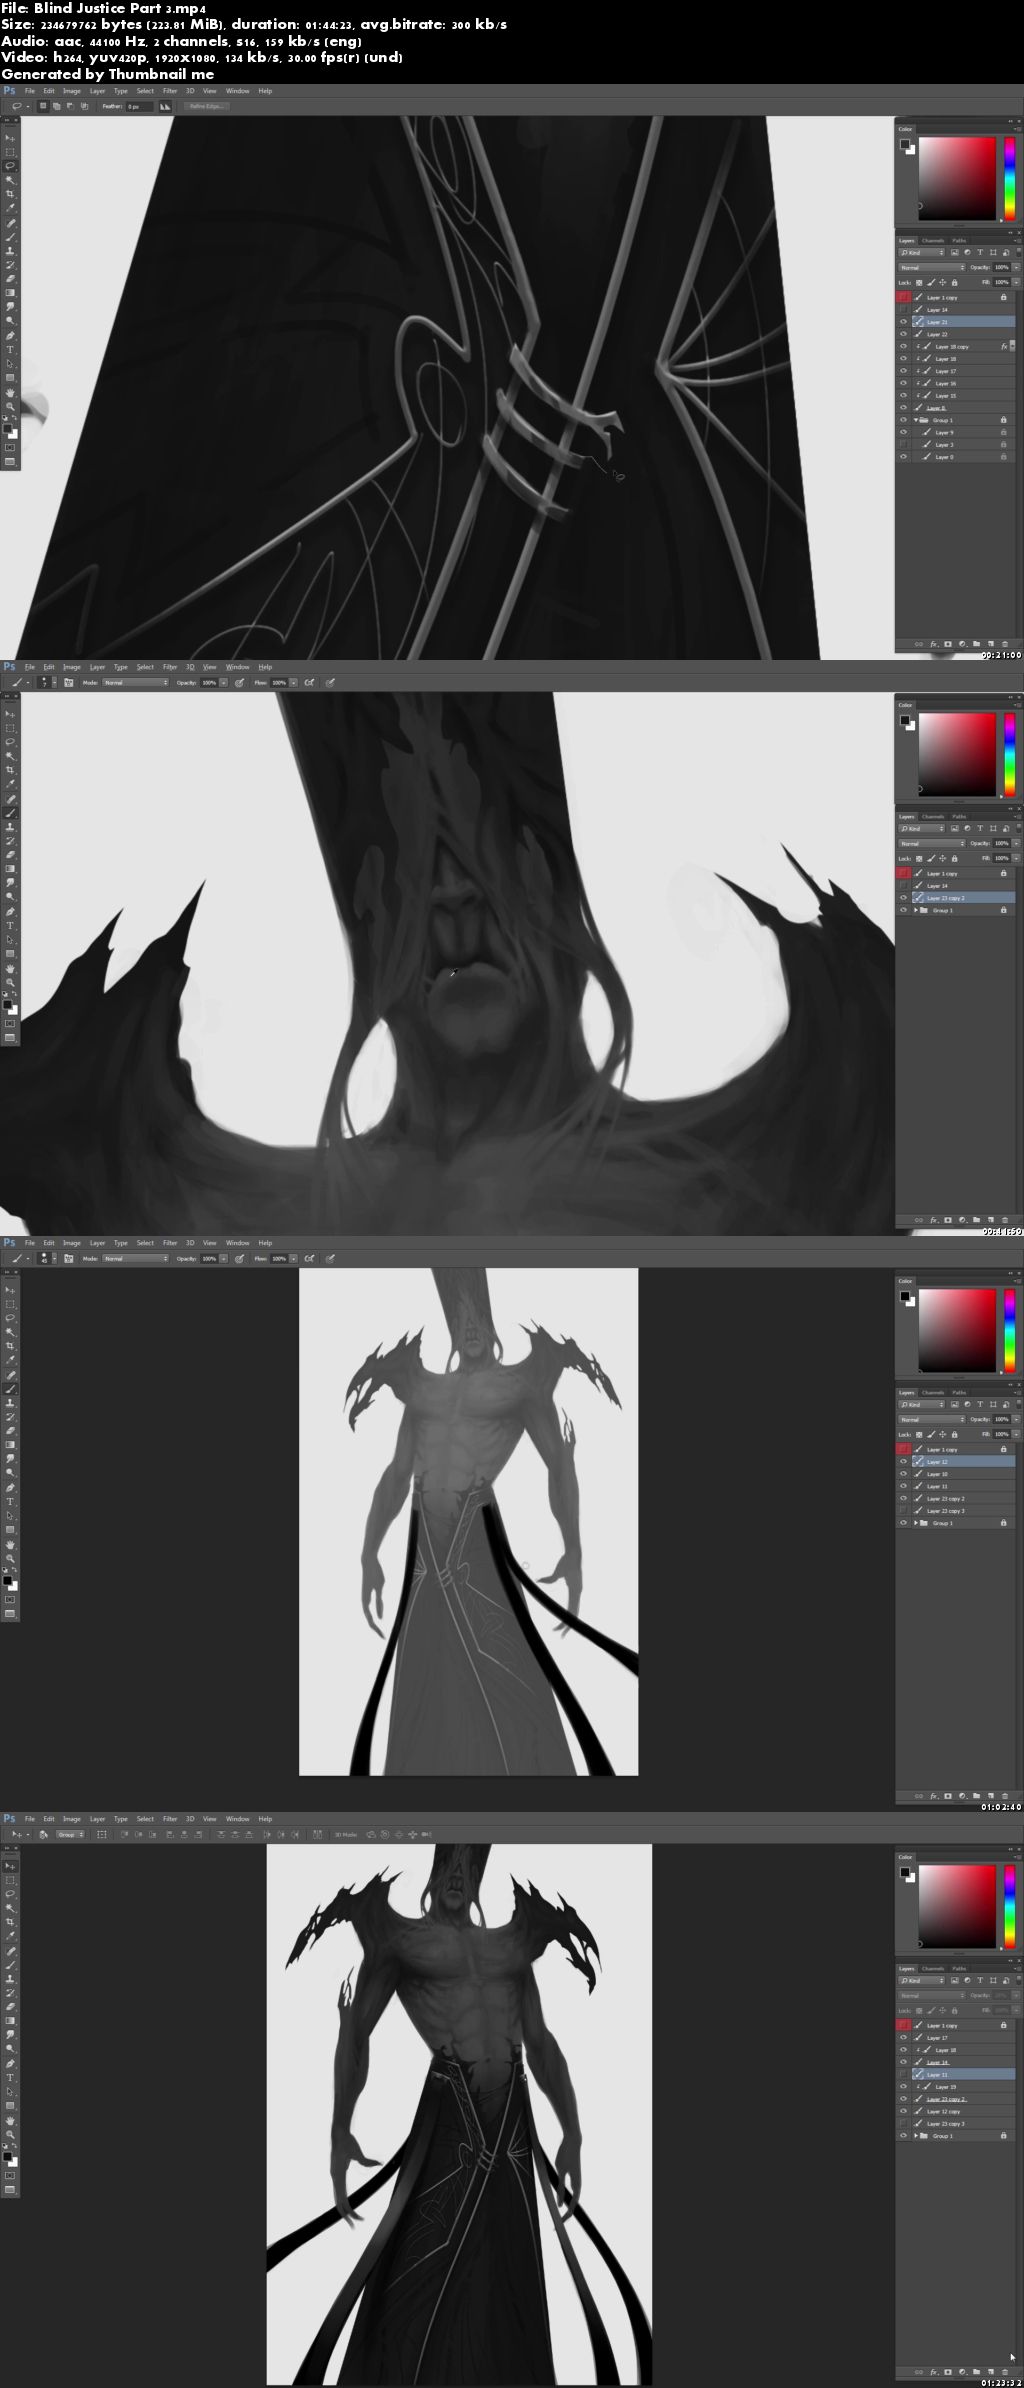The image size is (1024, 2388).
Task: Select the Move tool in the first frame
Action: tap(11, 138)
